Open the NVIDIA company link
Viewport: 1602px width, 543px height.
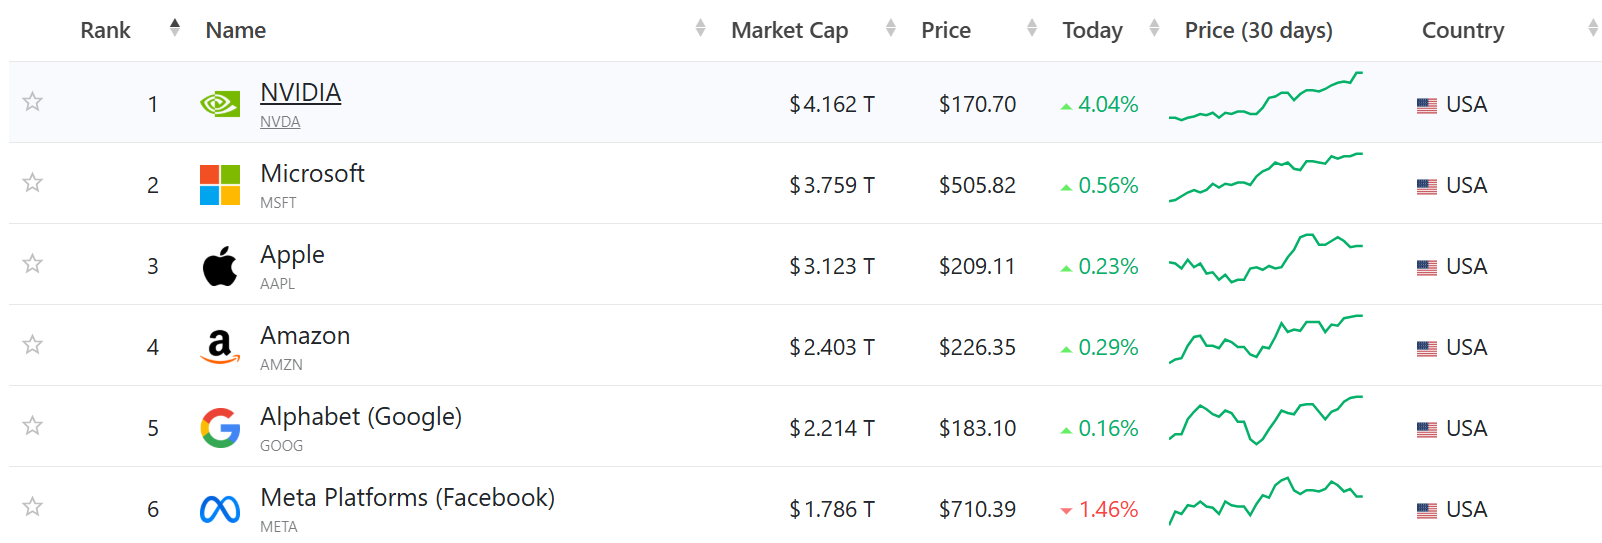coord(300,92)
